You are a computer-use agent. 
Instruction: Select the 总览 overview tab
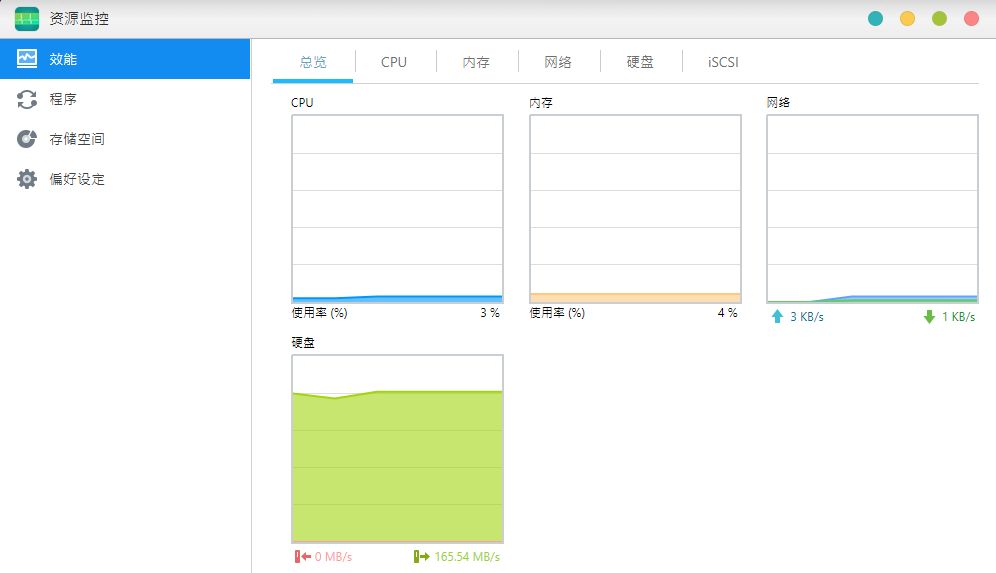coord(313,62)
